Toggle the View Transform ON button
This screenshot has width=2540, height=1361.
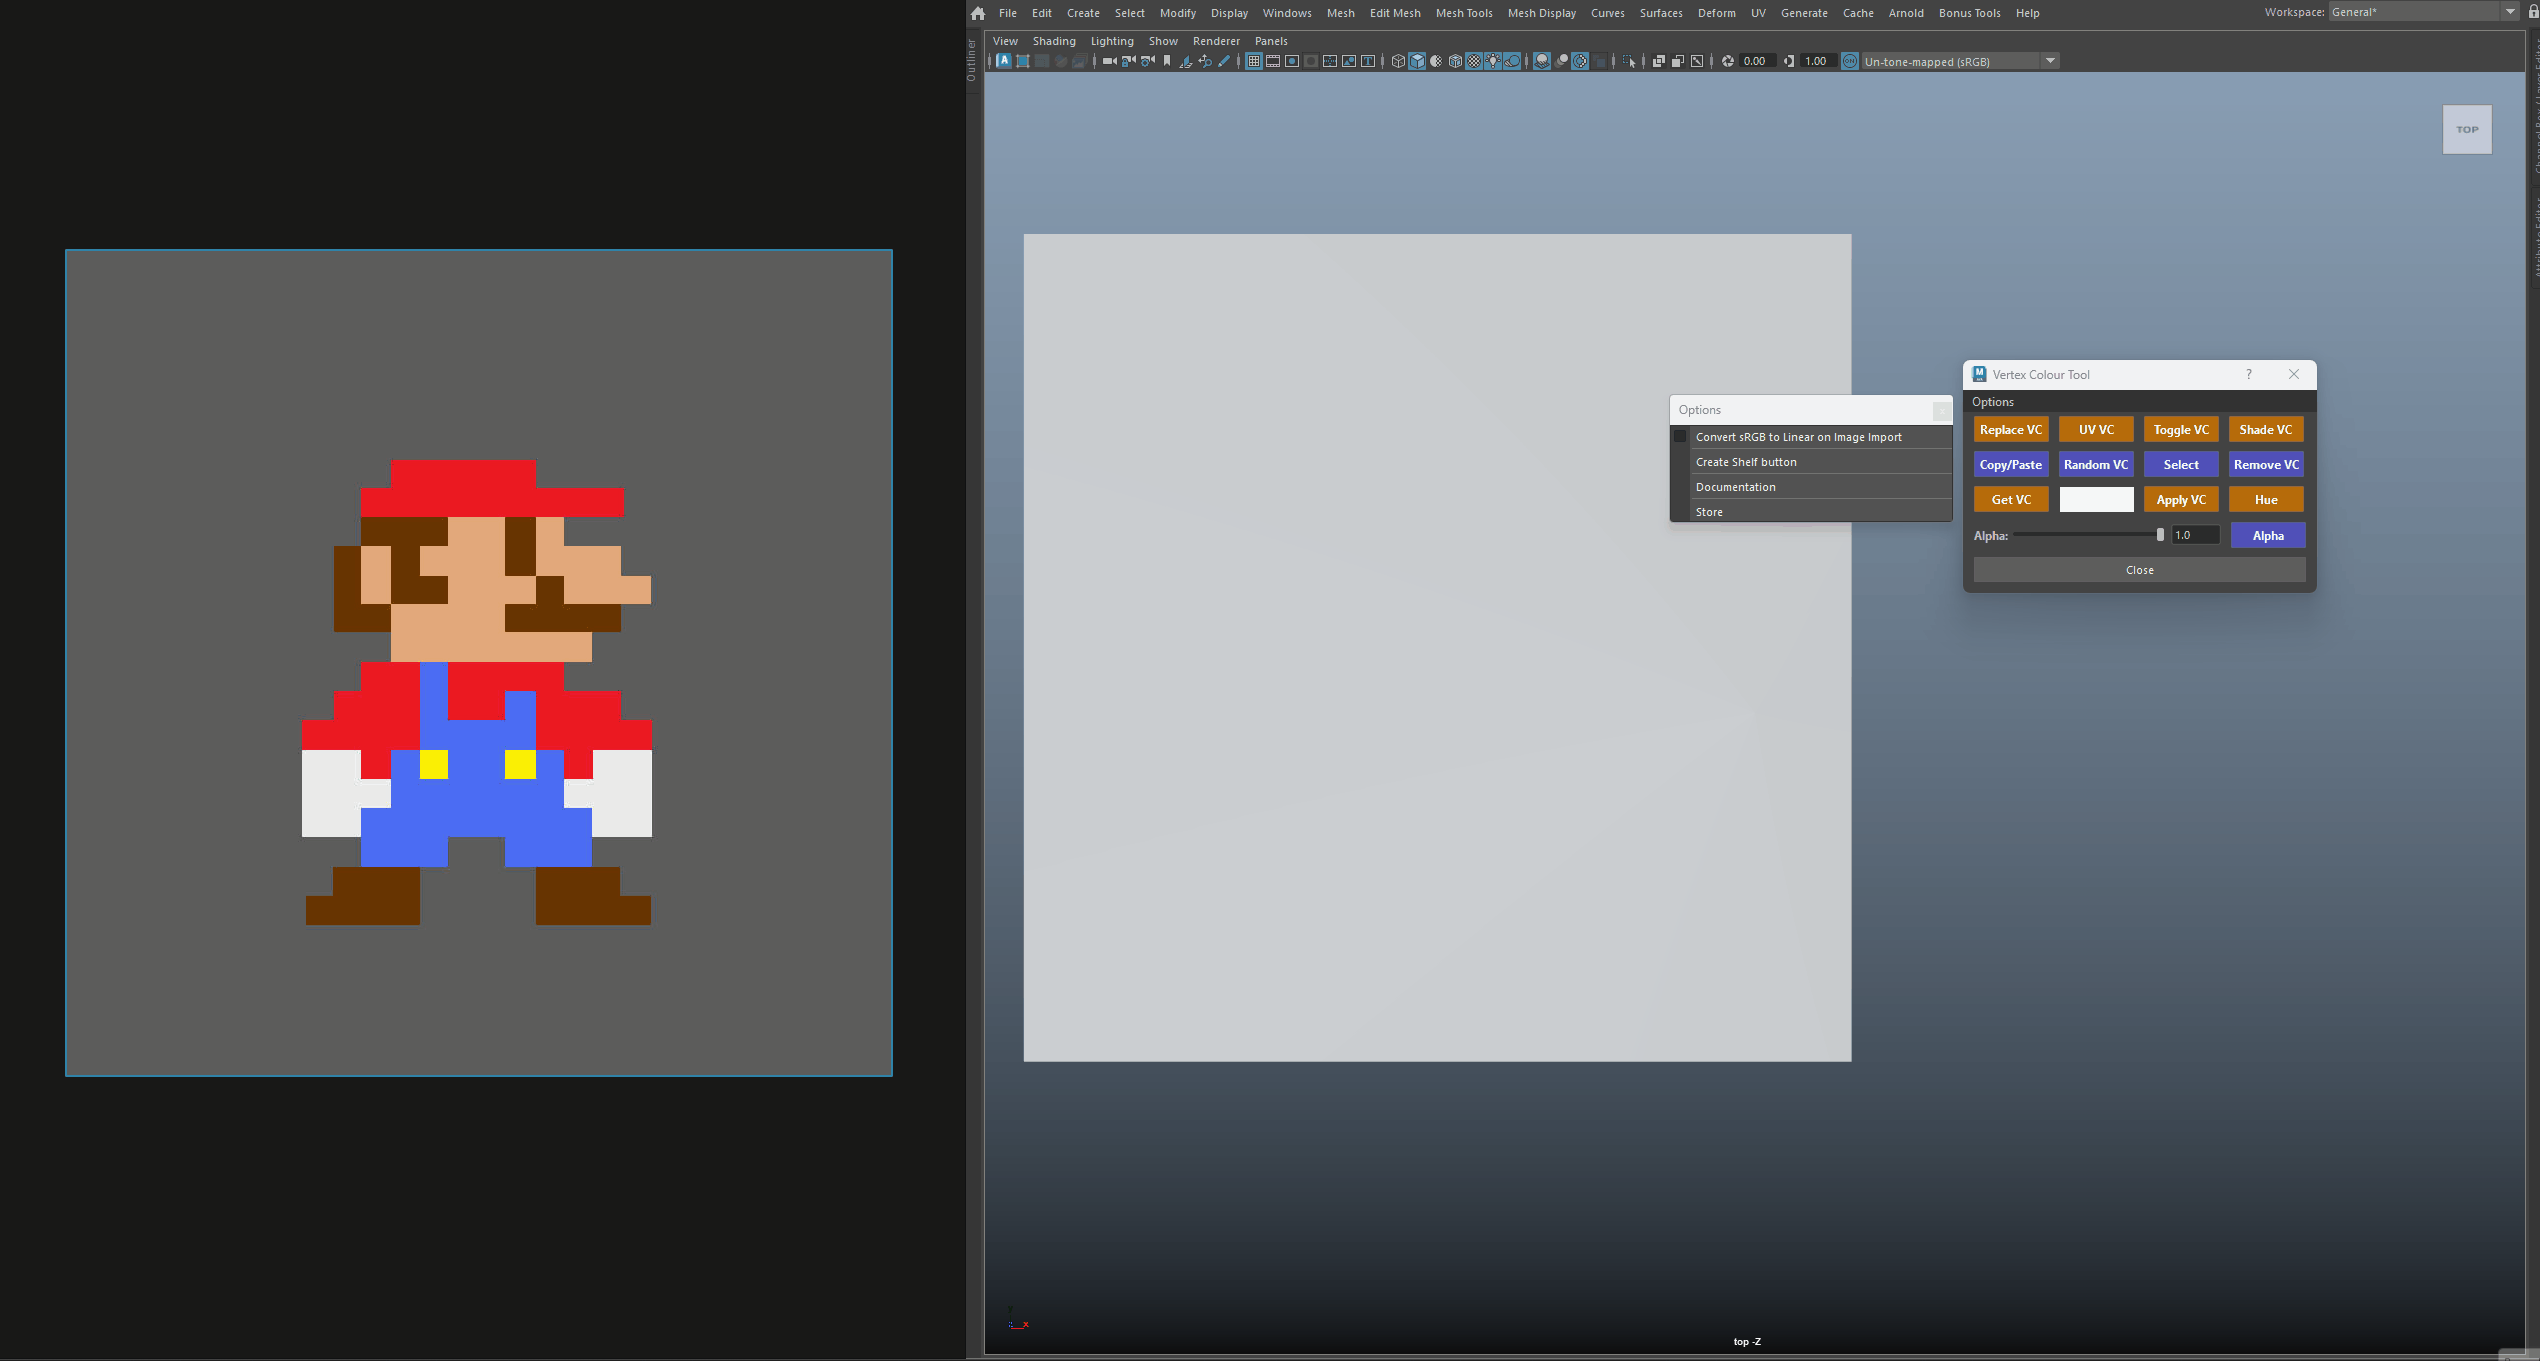point(1850,61)
